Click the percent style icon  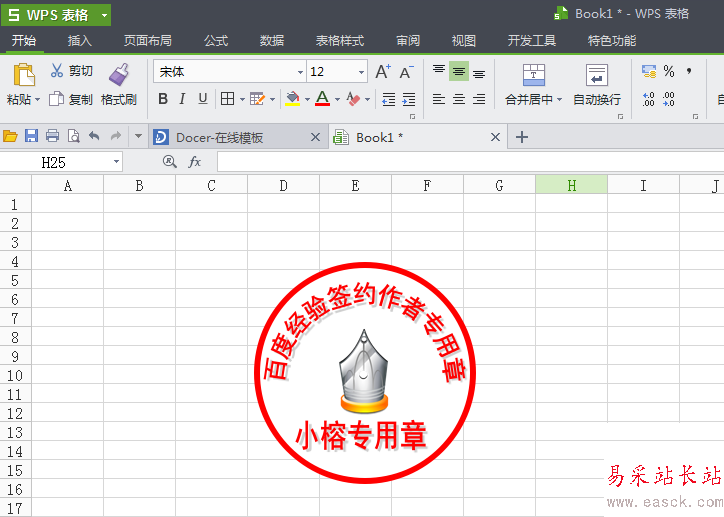(x=669, y=71)
